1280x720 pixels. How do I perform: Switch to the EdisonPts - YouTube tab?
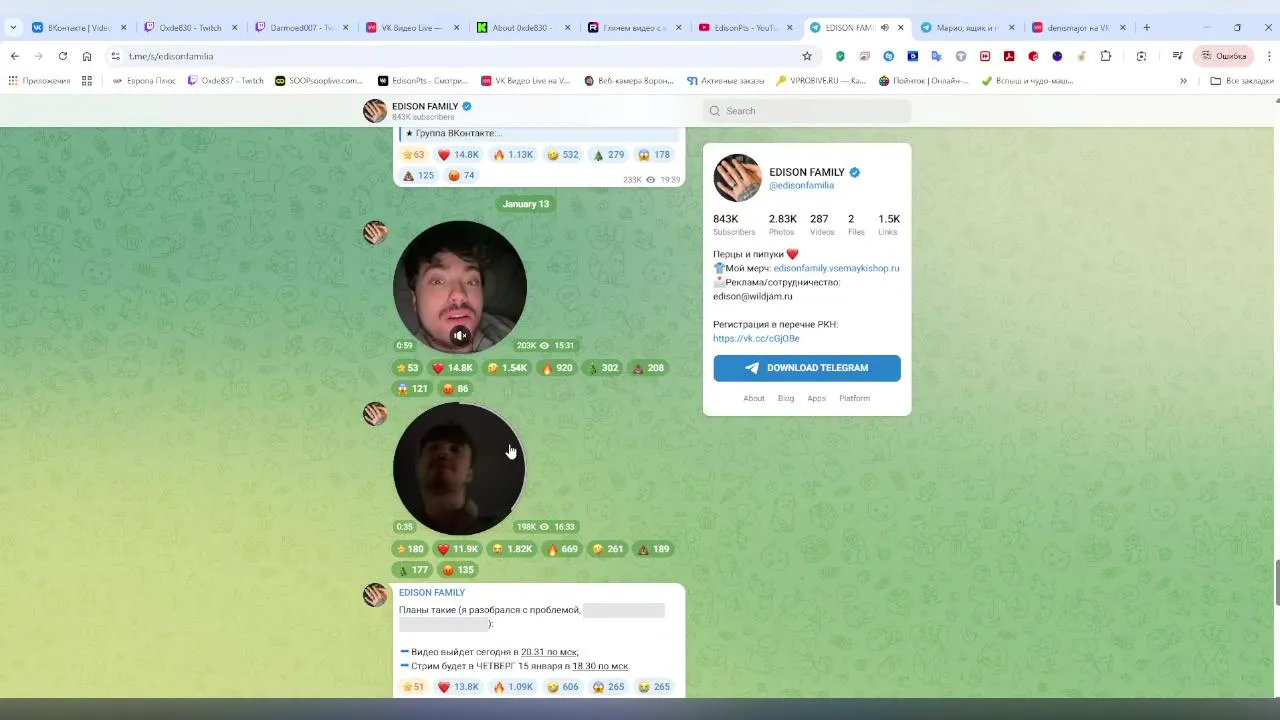pos(744,28)
